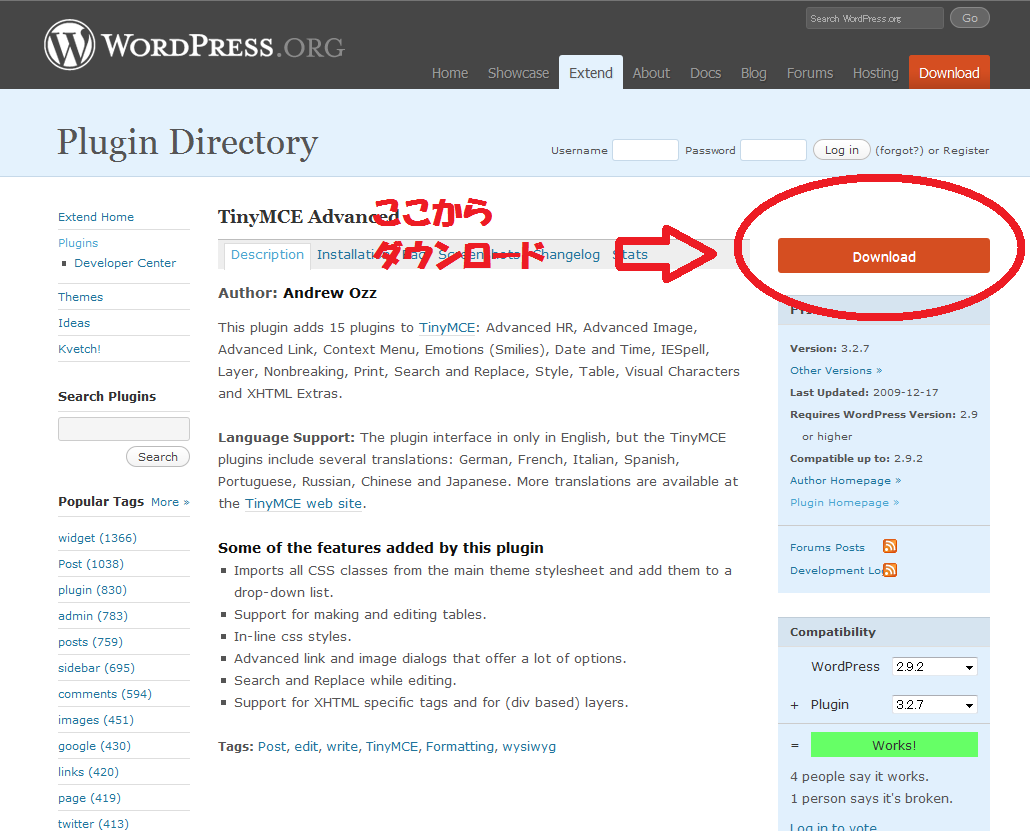This screenshot has width=1030, height=831.
Task: Open the Popular Tags More link
Action: click(170, 502)
